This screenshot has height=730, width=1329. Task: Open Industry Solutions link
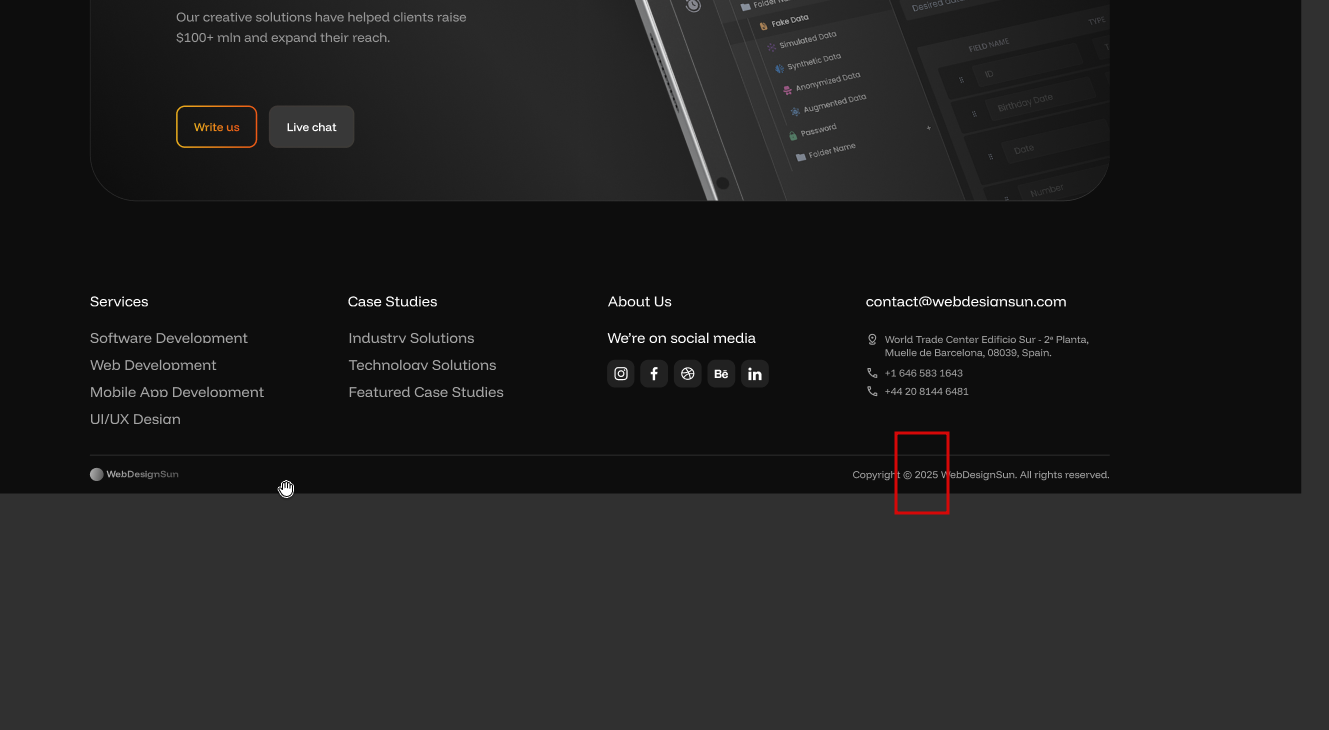pyautogui.click(x=411, y=338)
